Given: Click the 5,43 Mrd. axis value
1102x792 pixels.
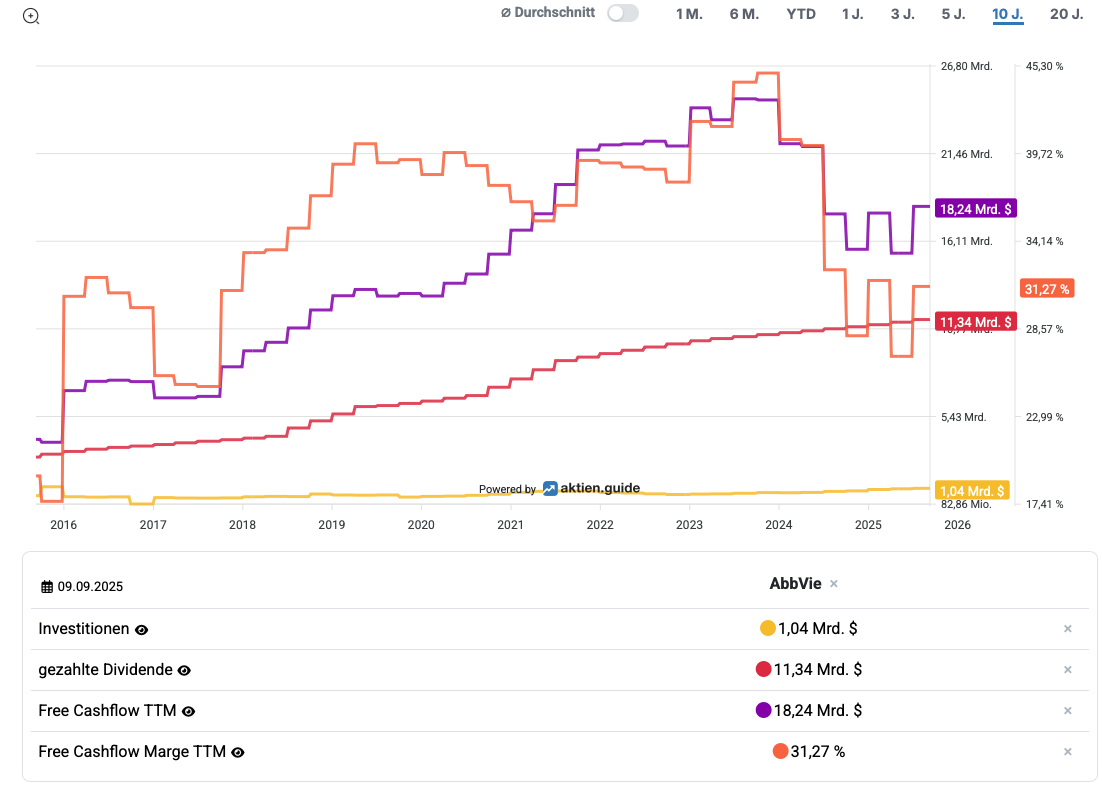Looking at the screenshot, I should tap(964, 417).
